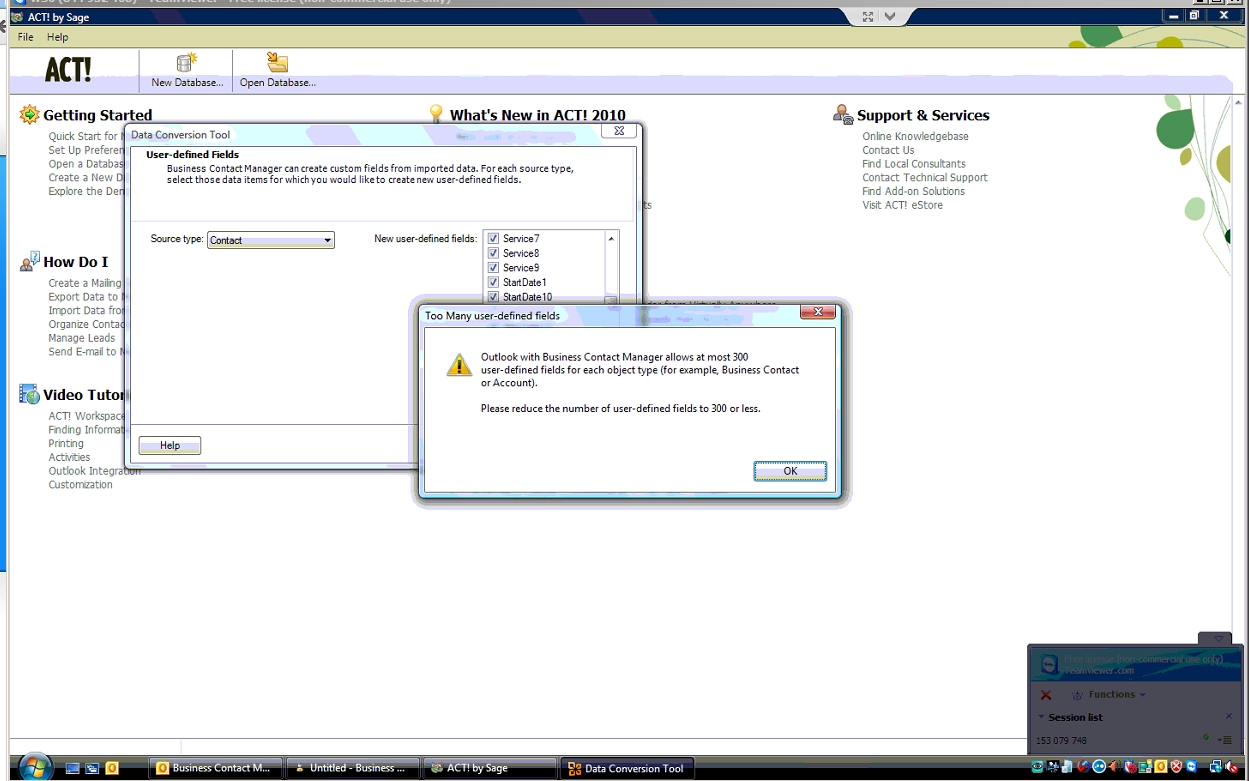1249x781 pixels.
Task: Open Find Add-on Solutions link
Action: (913, 191)
